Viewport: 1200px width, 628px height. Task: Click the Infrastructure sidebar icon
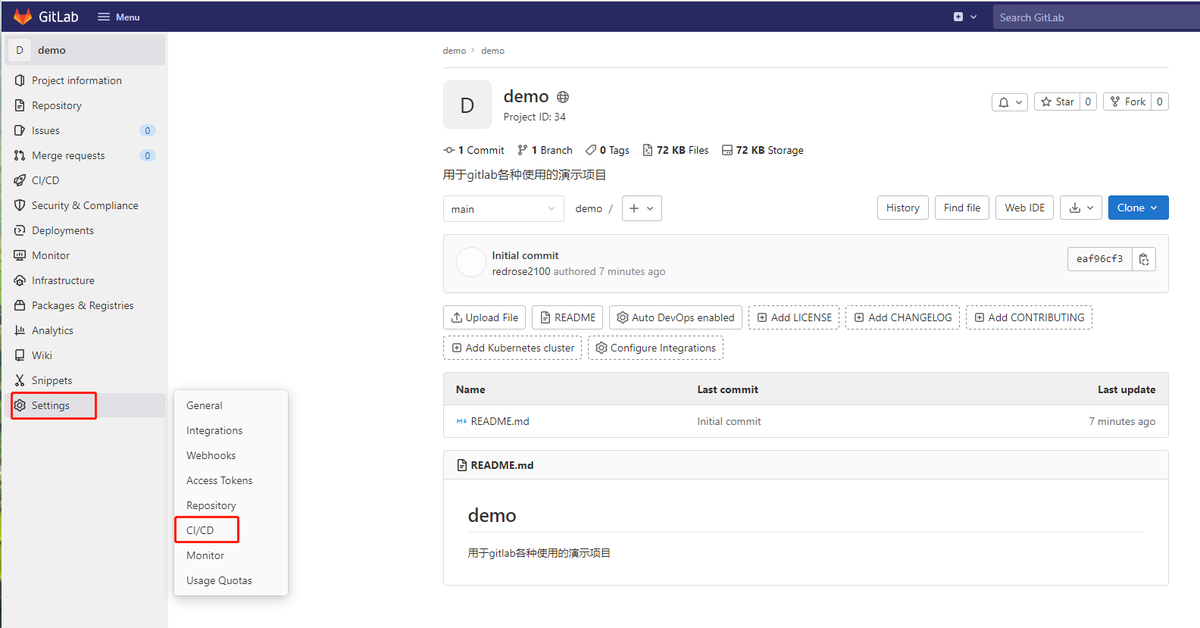(20, 280)
